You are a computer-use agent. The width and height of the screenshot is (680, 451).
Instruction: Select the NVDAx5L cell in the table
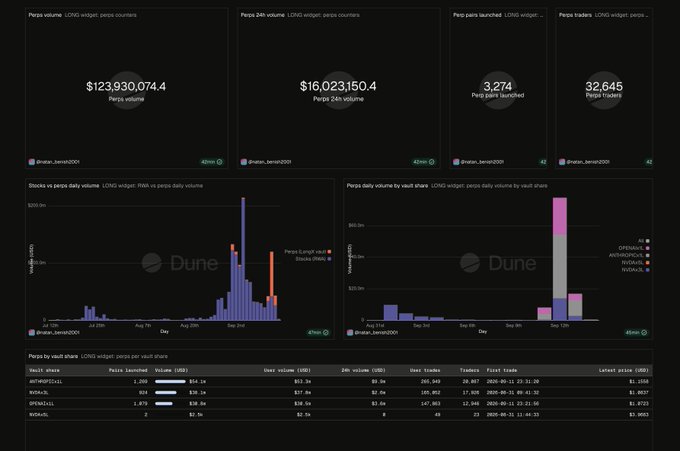tap(39, 415)
